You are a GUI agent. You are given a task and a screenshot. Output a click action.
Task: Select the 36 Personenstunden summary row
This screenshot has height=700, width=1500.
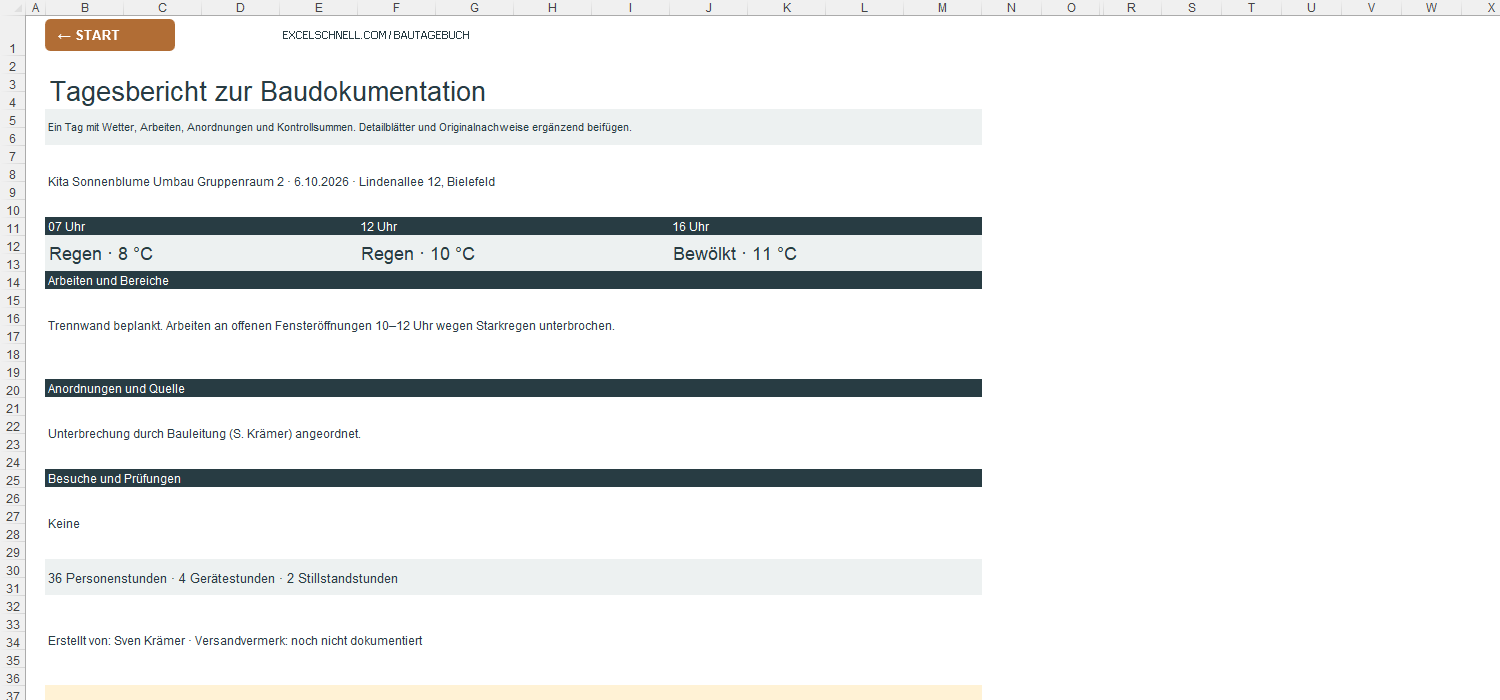coord(513,578)
